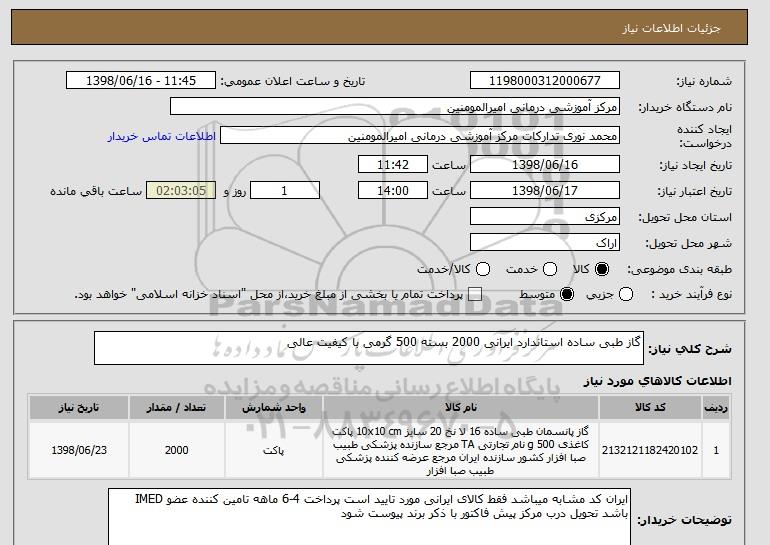Click the delivery province field مرکزی
The width and height of the screenshot is (770, 545).
545,217
